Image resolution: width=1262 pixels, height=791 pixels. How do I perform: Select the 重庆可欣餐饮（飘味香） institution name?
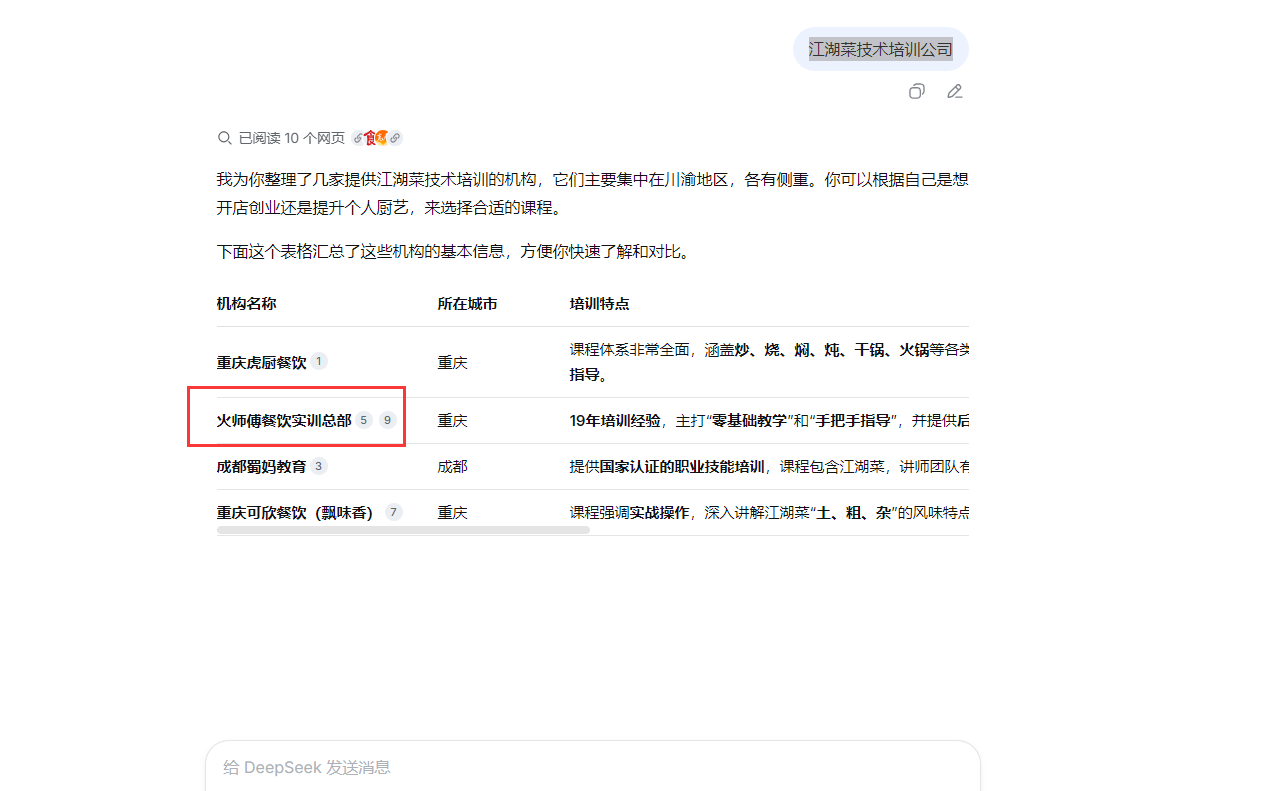[295, 513]
